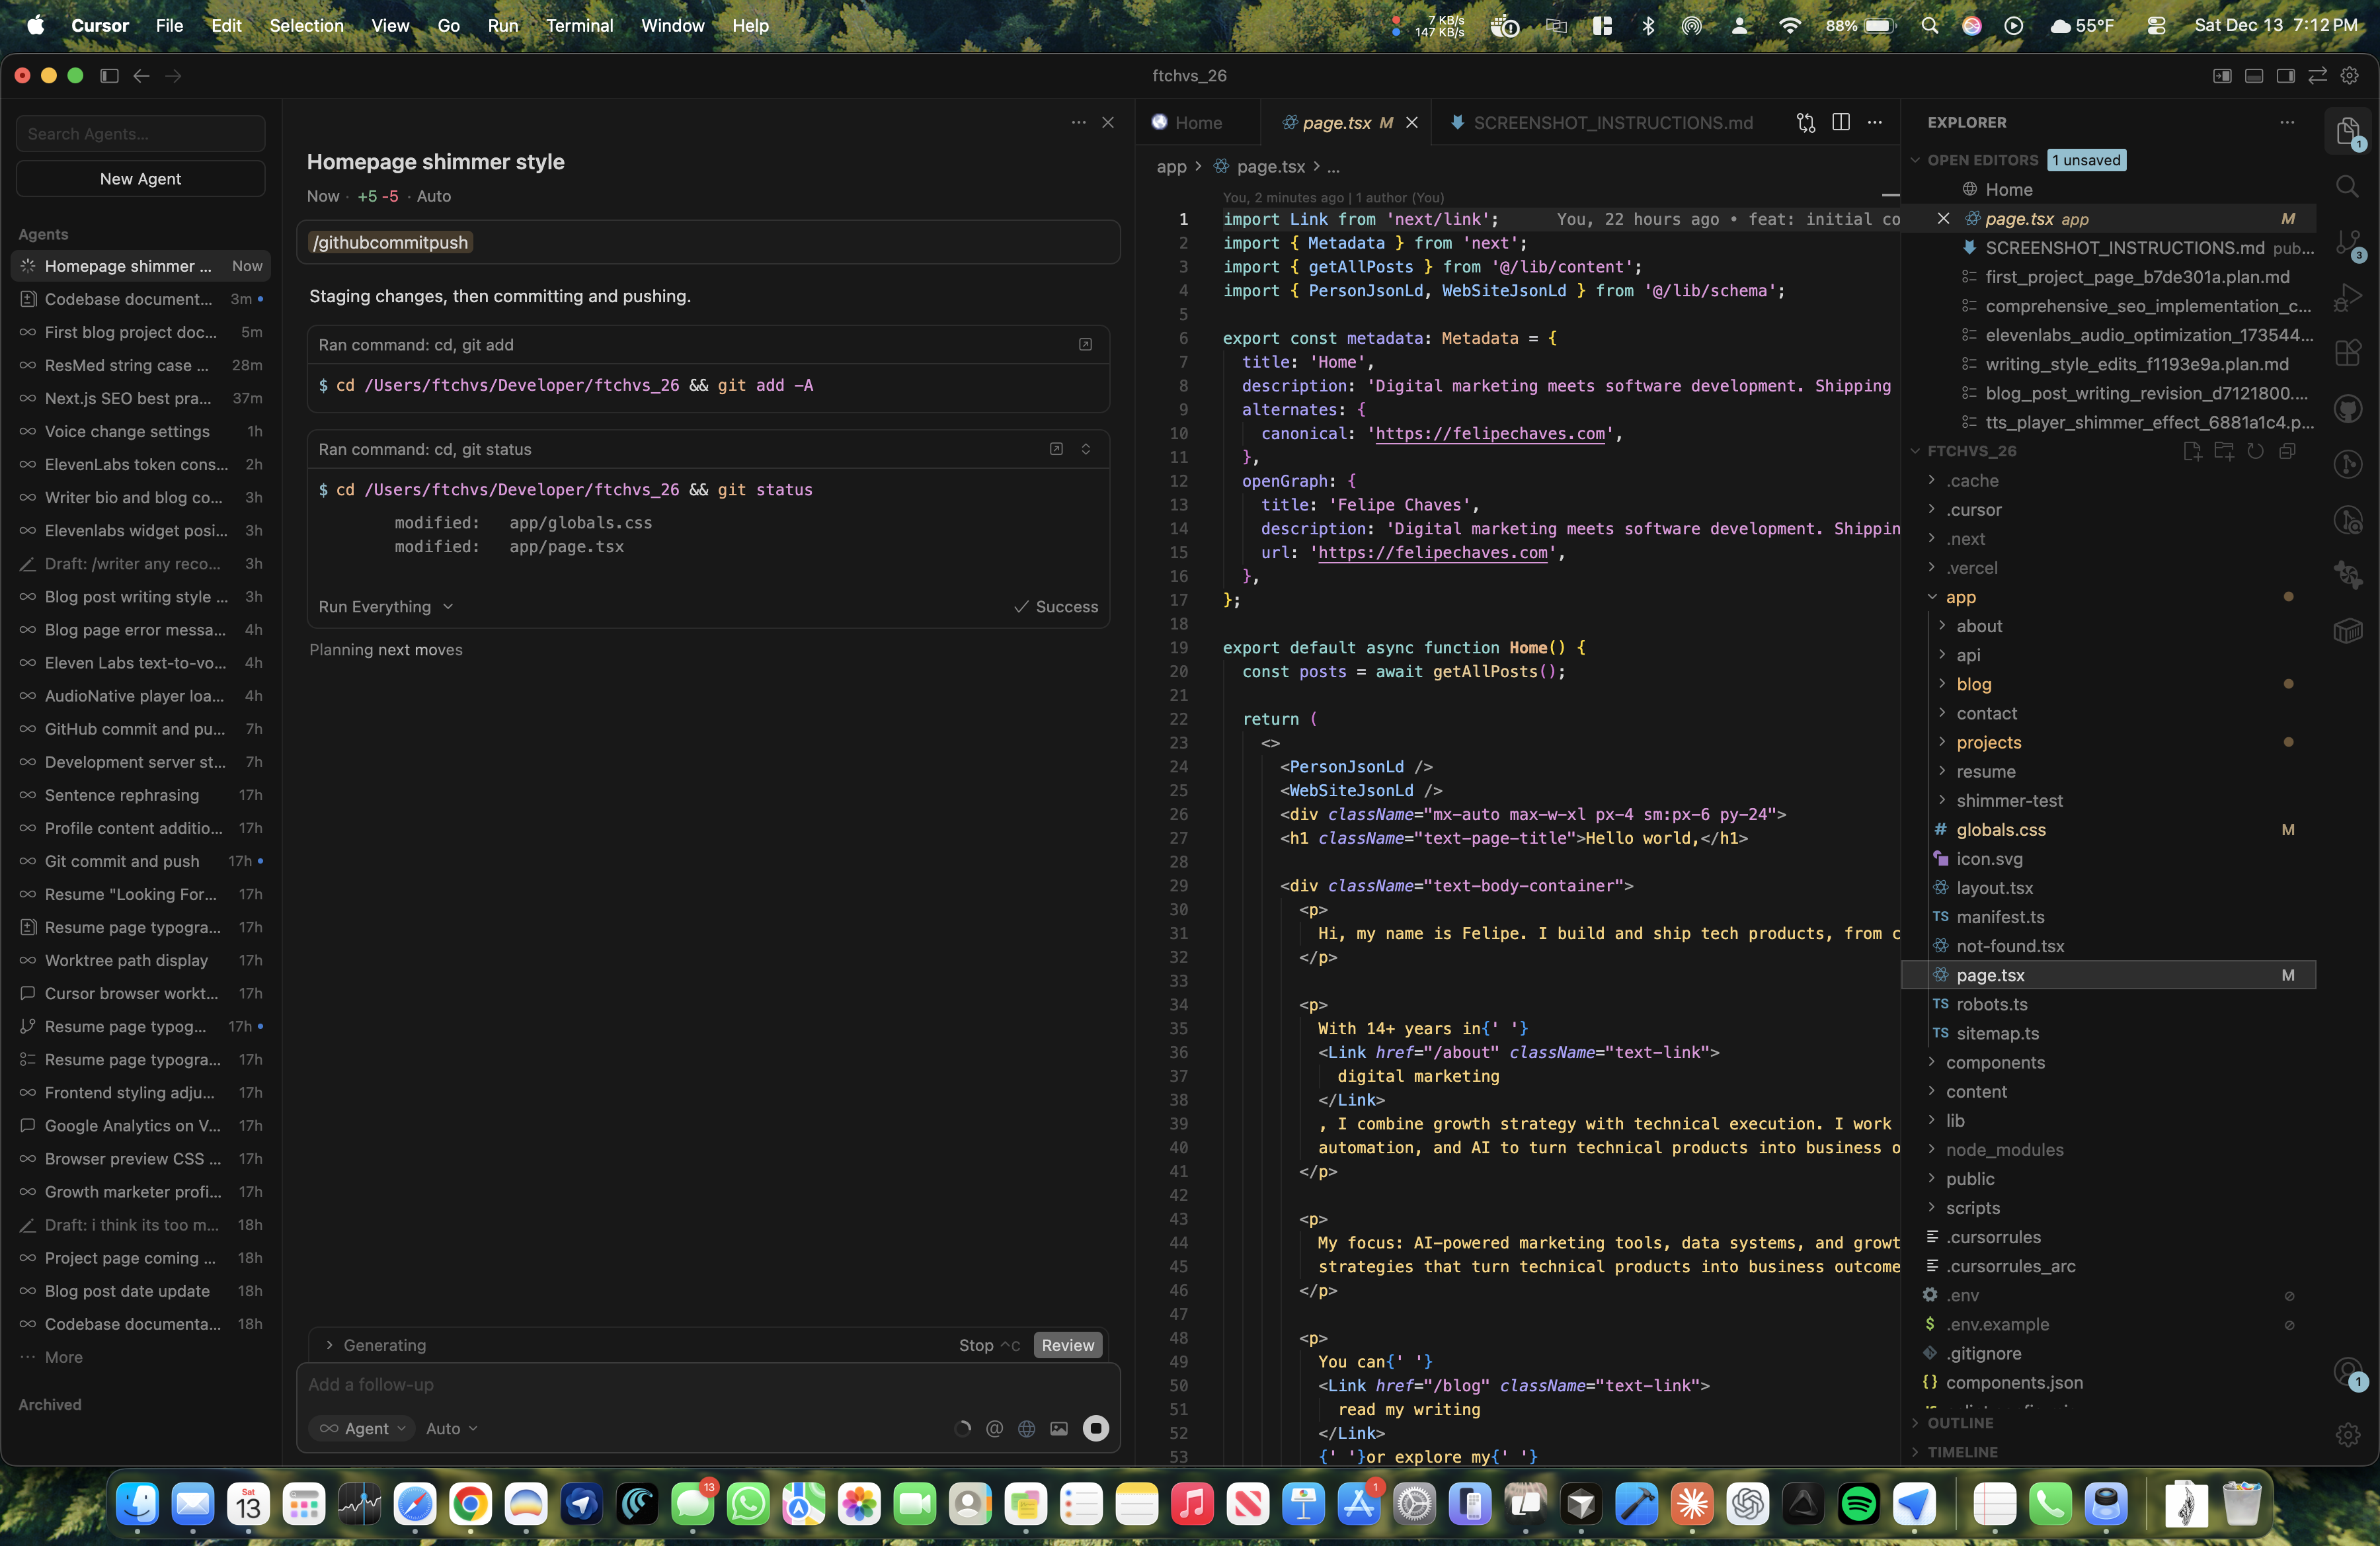Toggle the bottom panel layout icon
2380x1546 pixels.
2254,76
